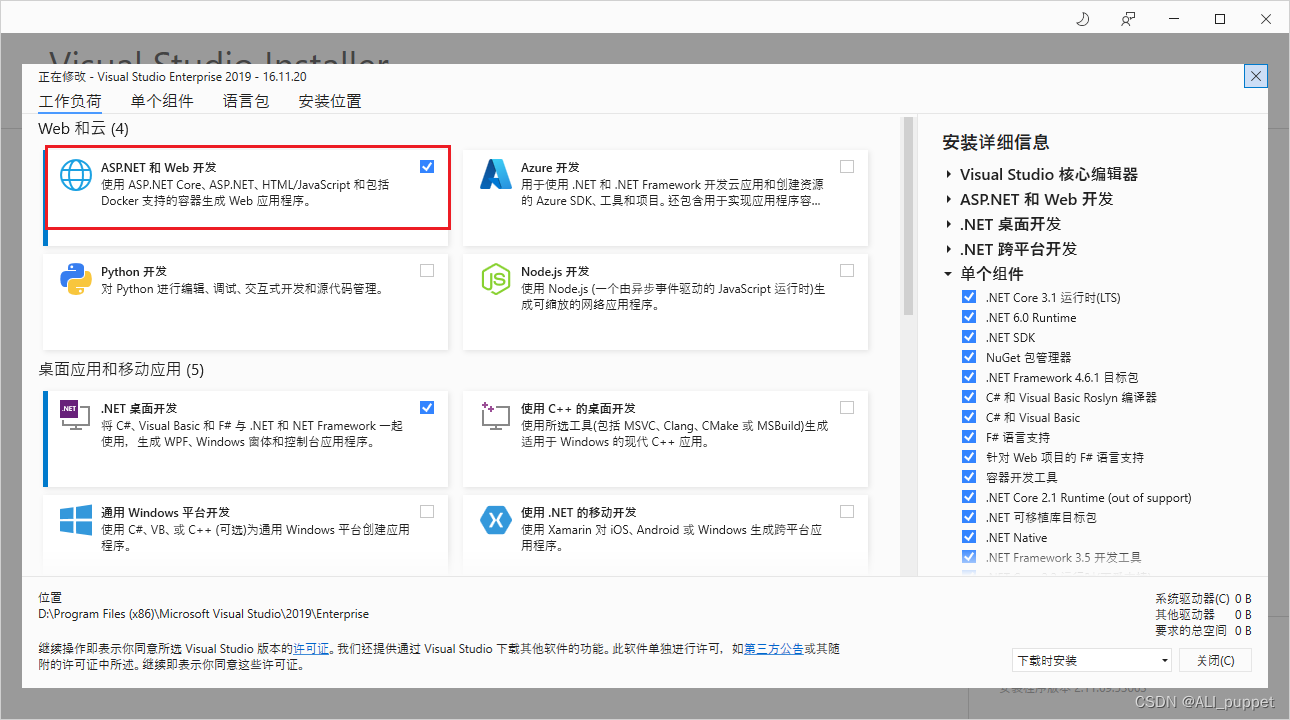The width and height of the screenshot is (1290, 720).
Task: Close the modify workloads dialog
Action: (1257, 76)
